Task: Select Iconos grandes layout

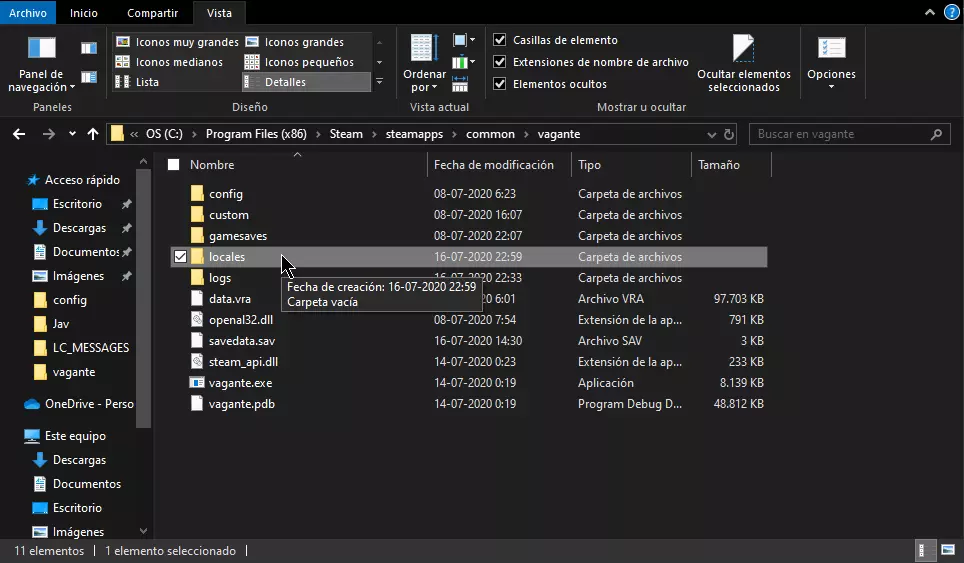Action: (295, 42)
